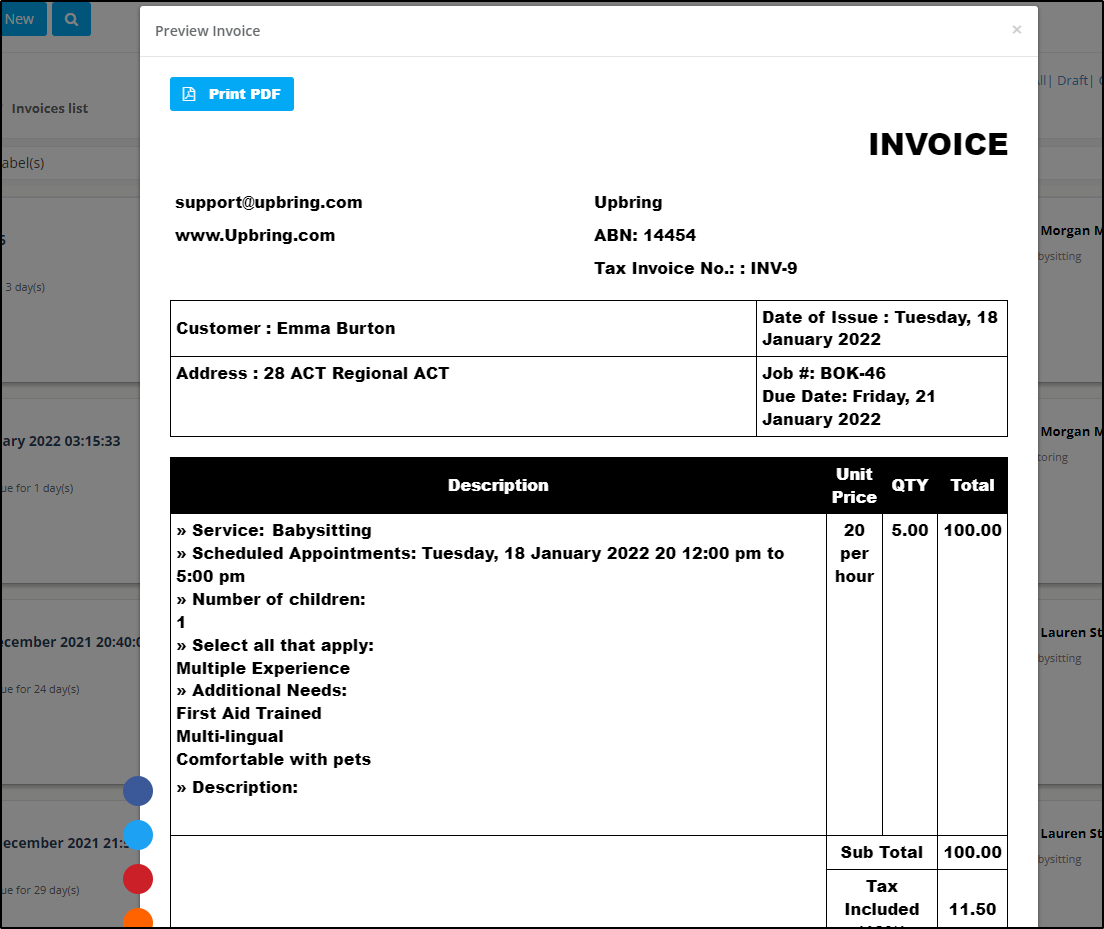This screenshot has height=929, width=1104.
Task: Click www.Upbring.com website text
Action: (255, 235)
